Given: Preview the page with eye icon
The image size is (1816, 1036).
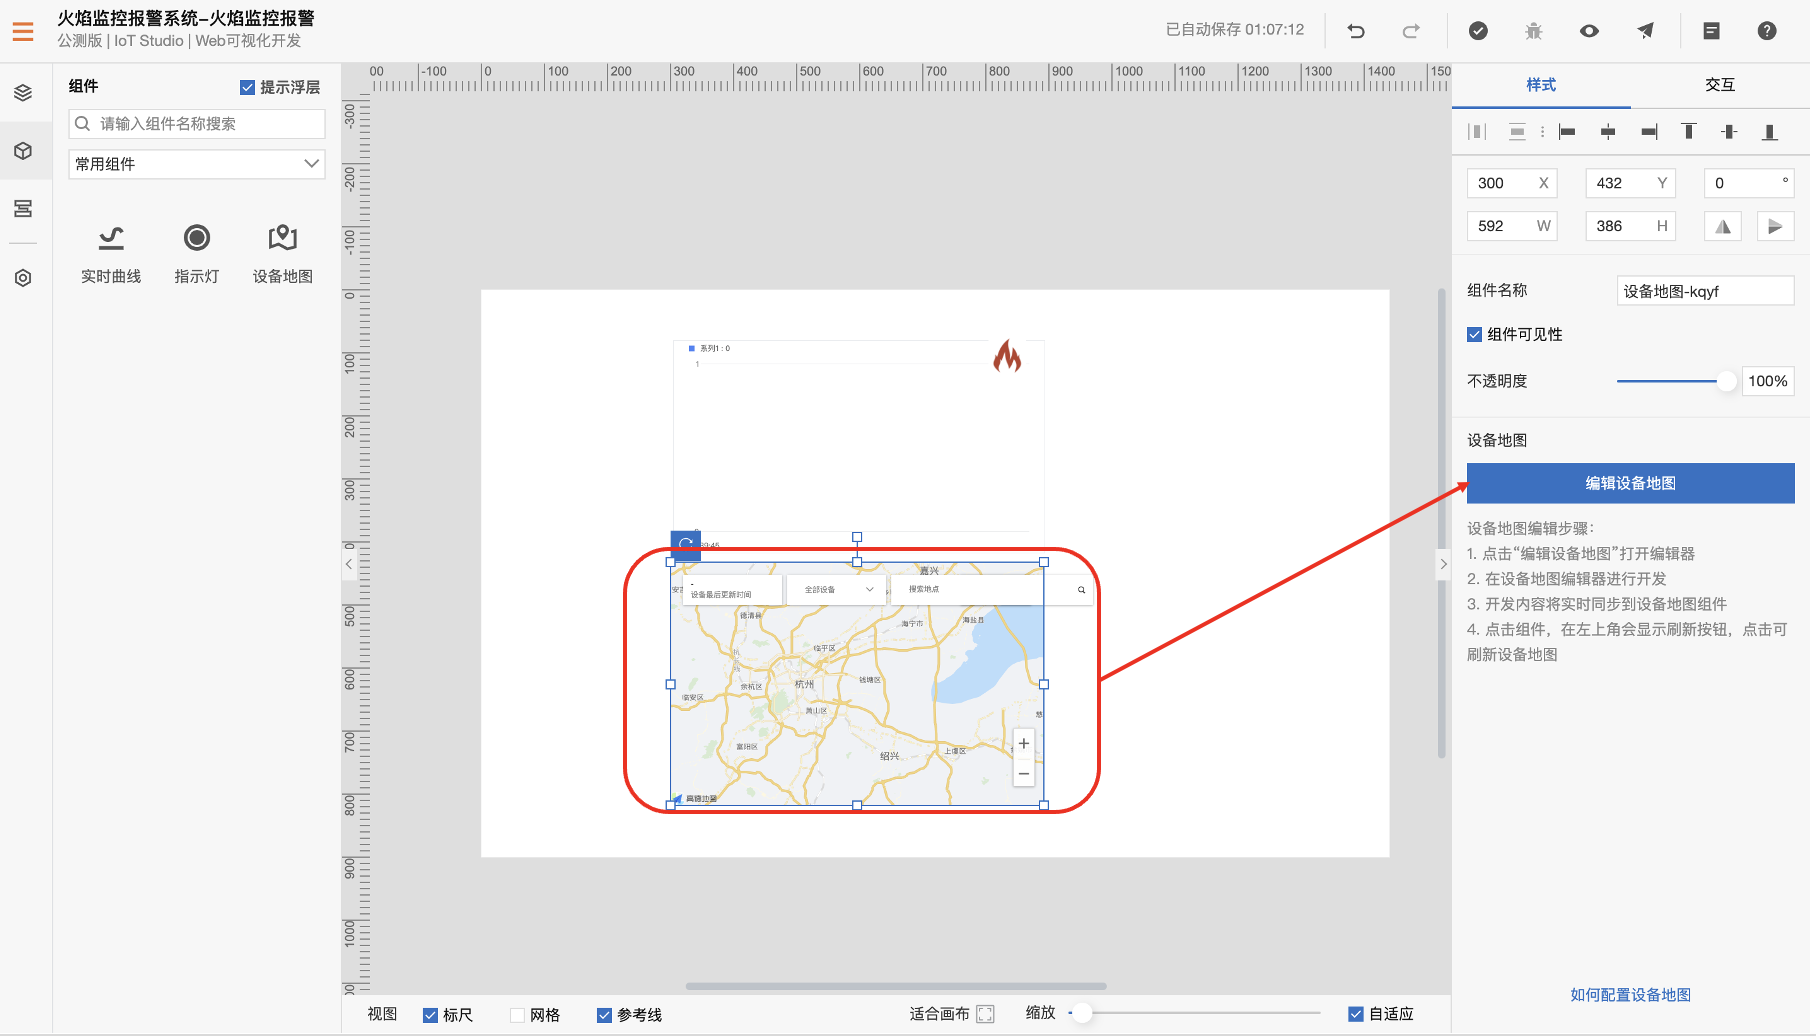Looking at the screenshot, I should [1589, 31].
